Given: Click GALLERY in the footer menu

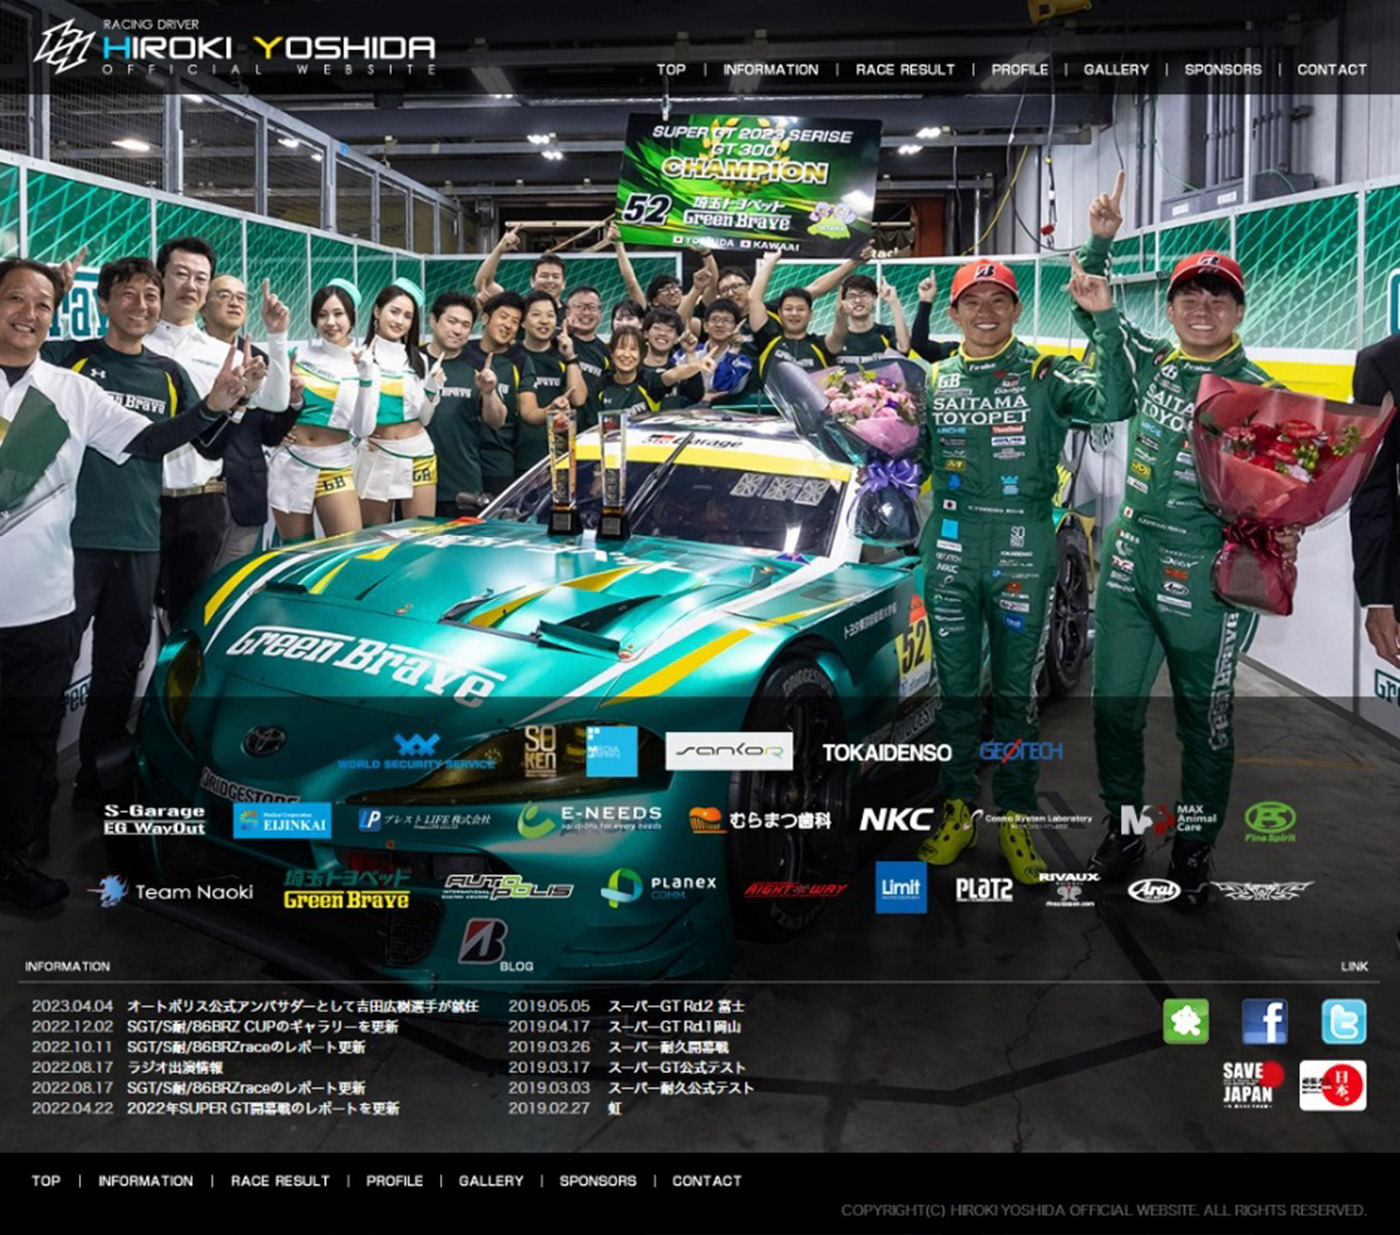Looking at the screenshot, I should coord(491,1180).
